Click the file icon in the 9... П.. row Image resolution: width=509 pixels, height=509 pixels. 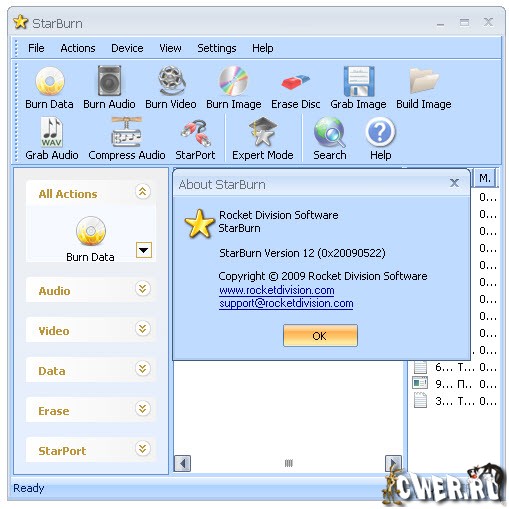[420, 383]
